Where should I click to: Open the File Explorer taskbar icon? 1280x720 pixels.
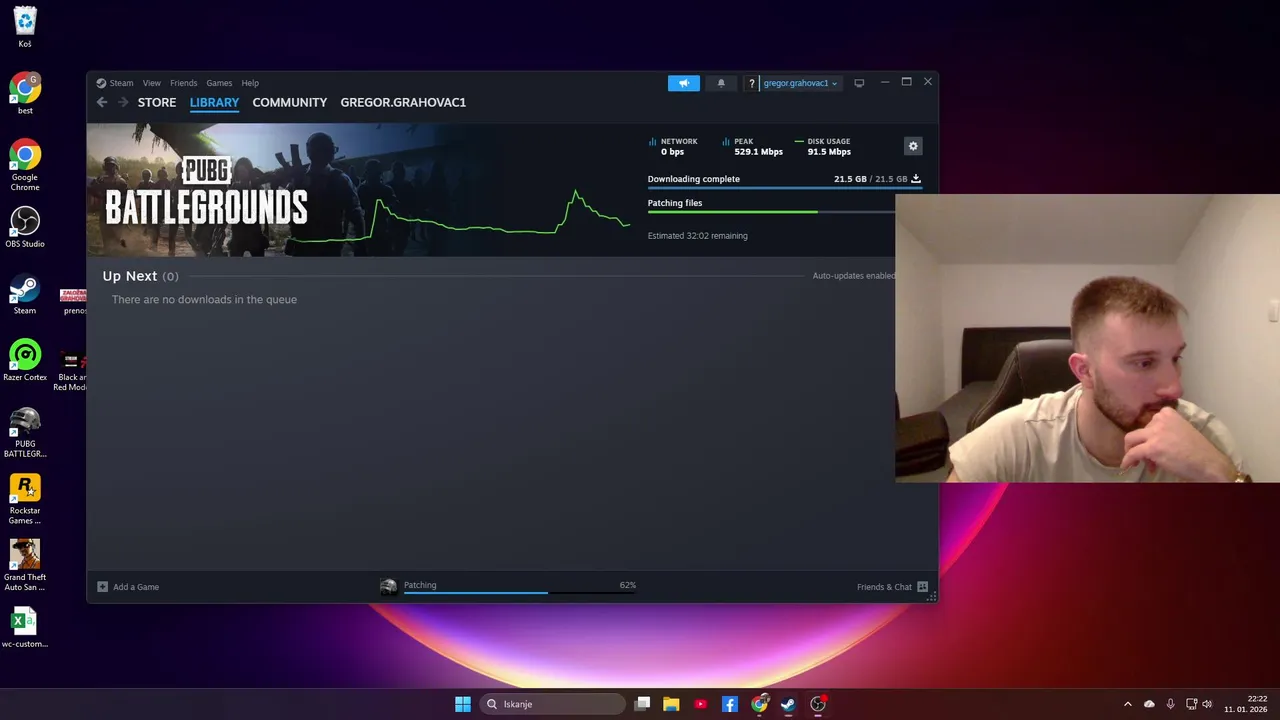671,704
